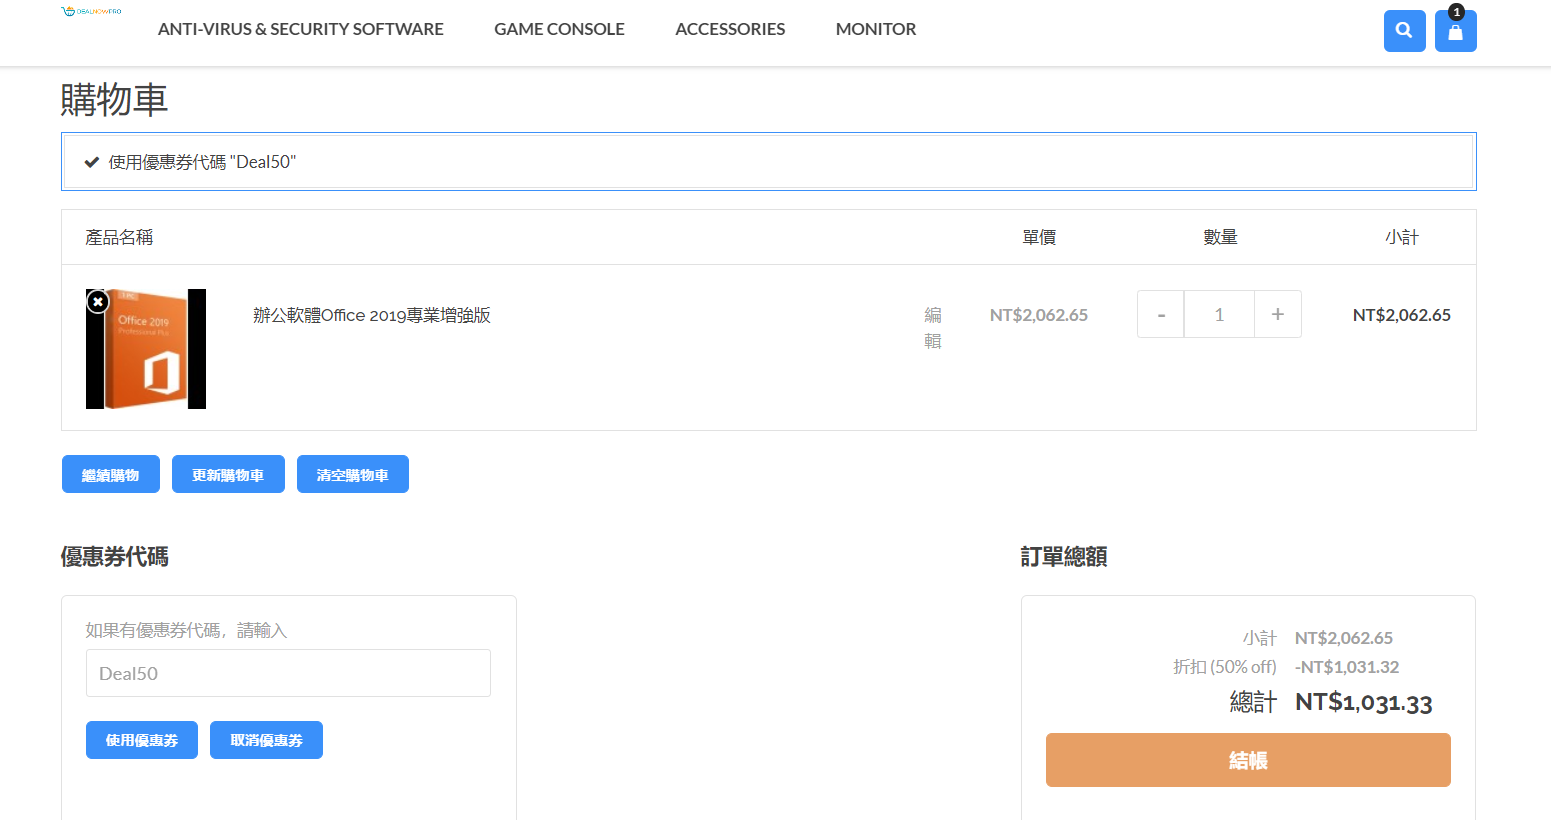Click the 使用優惠券 button
This screenshot has width=1551, height=820.
point(142,740)
